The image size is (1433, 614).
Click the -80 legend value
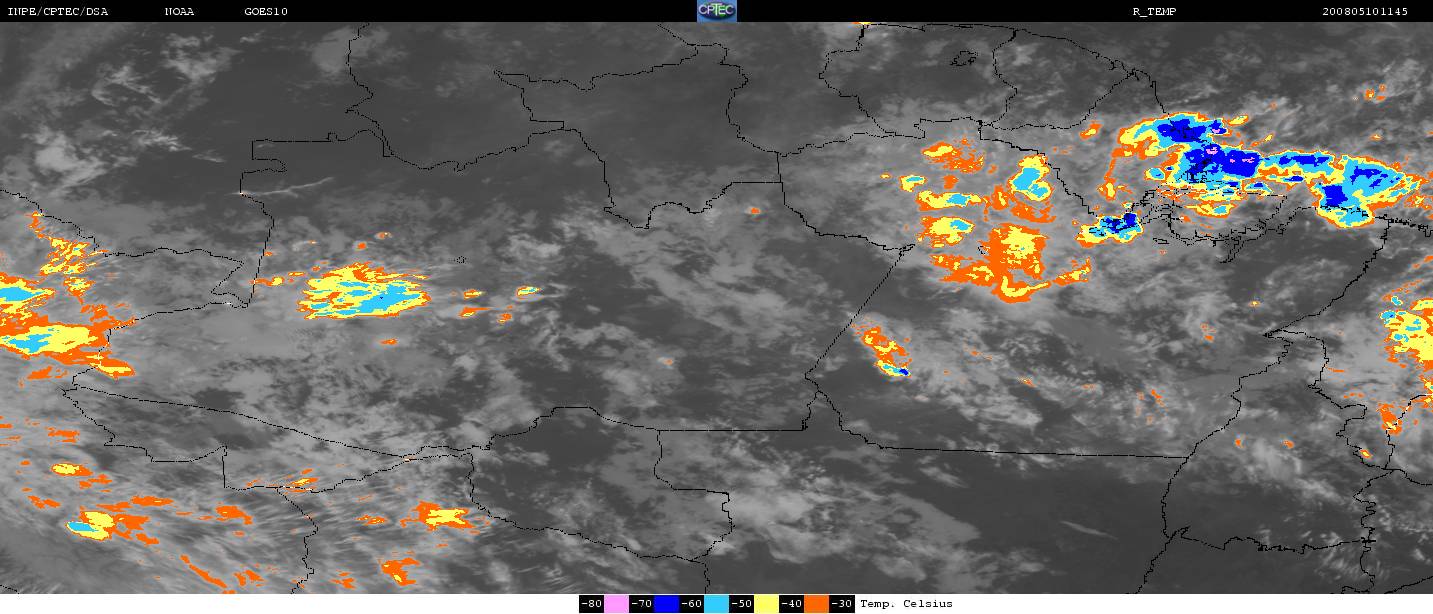coord(591,604)
